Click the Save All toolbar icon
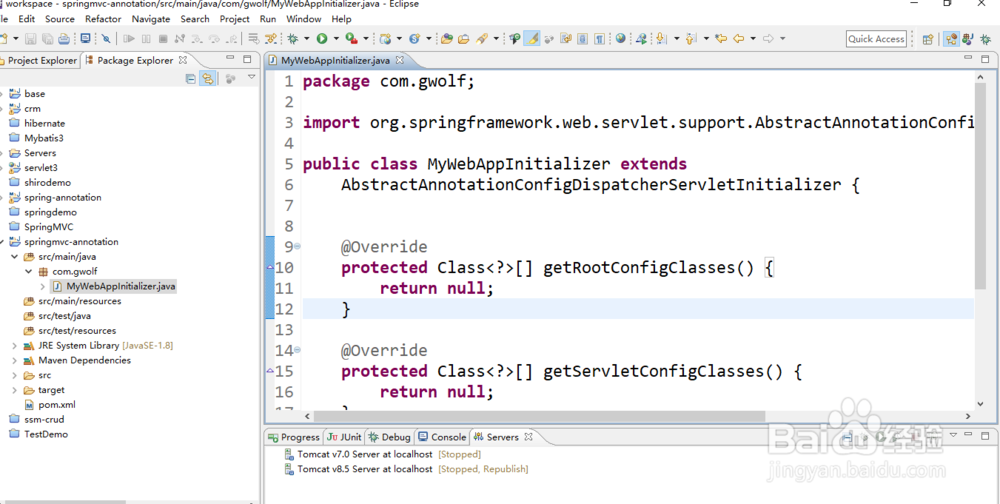Image resolution: width=1000 pixels, height=504 pixels. pos(47,39)
